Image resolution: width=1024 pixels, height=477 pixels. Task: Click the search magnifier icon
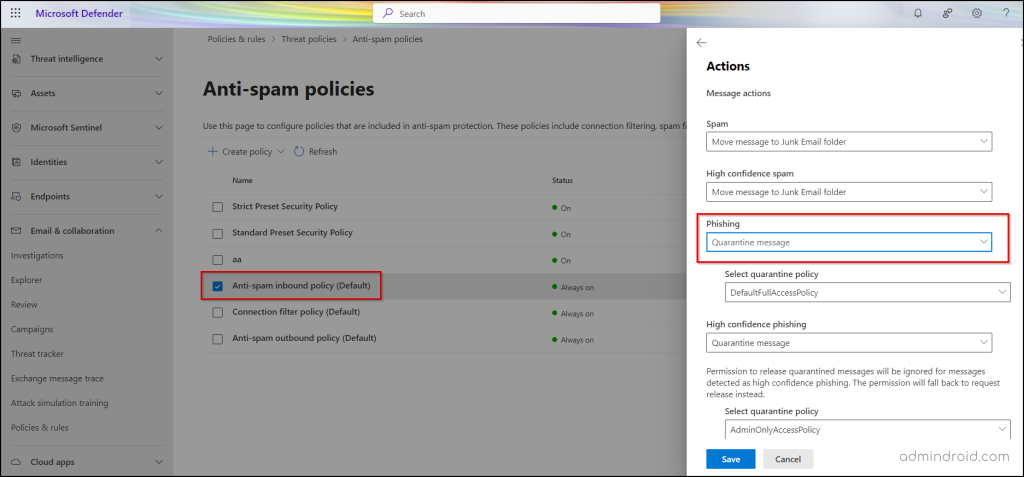pos(387,13)
